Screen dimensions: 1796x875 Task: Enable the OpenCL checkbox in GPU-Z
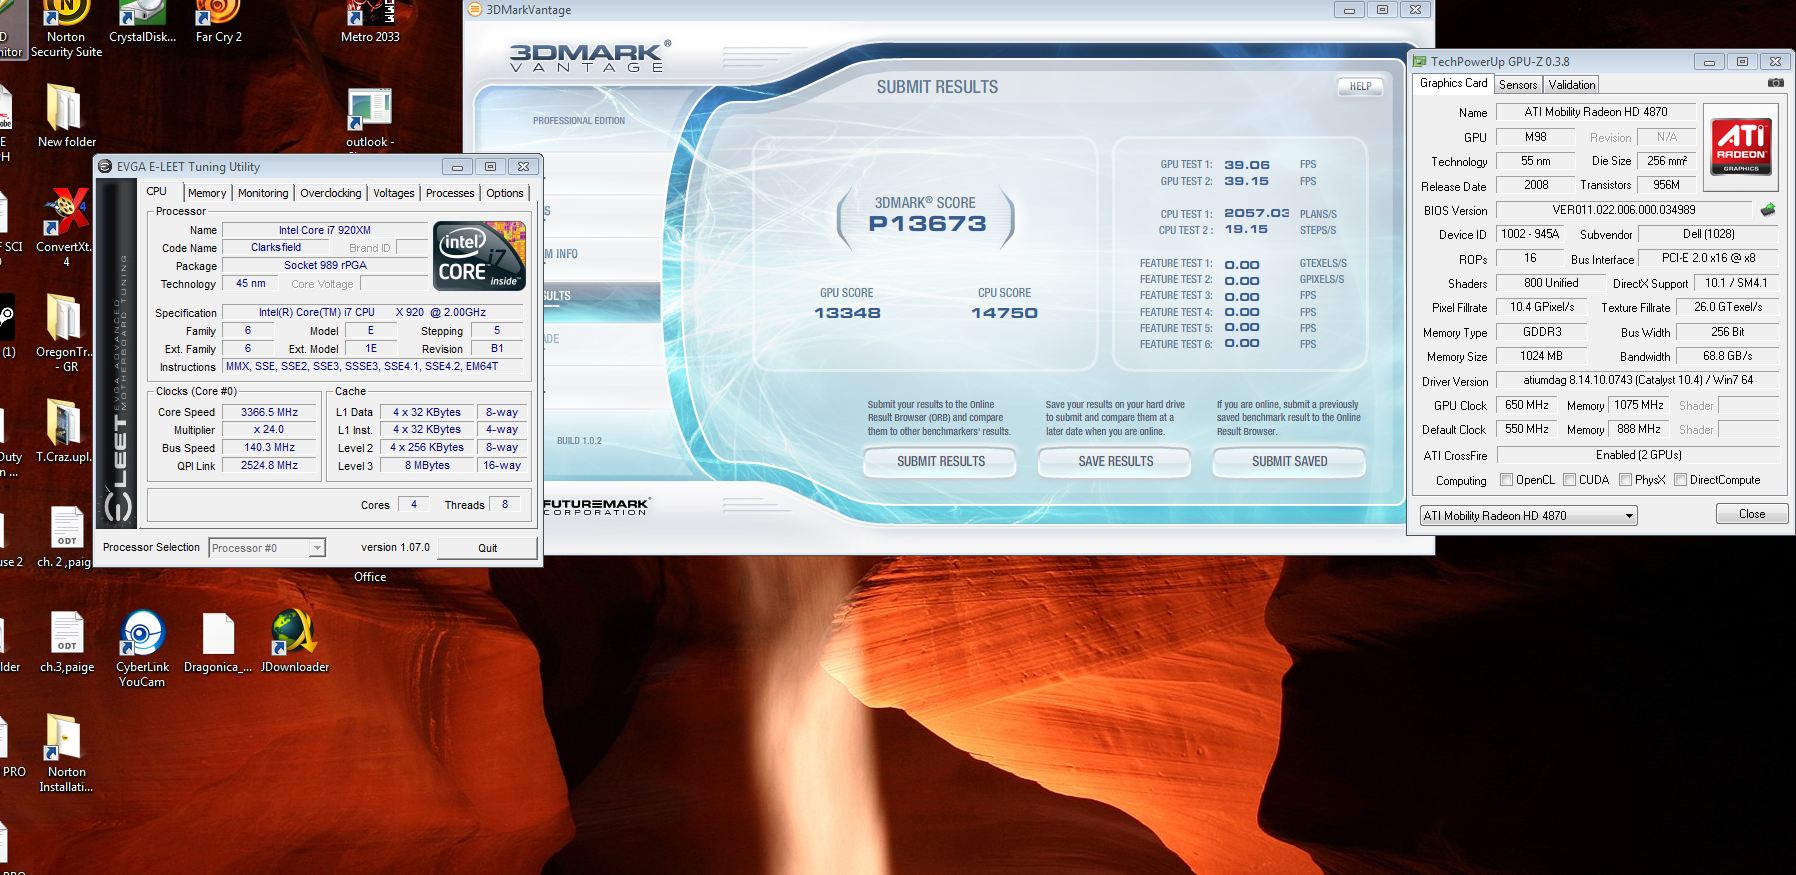pos(1506,480)
